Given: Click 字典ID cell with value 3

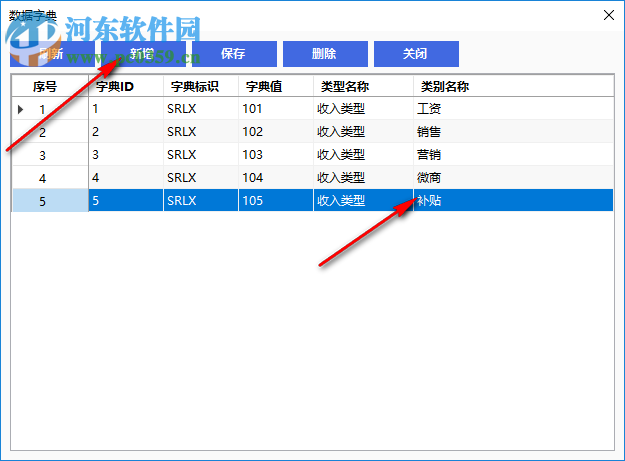Looking at the screenshot, I should (126, 155).
